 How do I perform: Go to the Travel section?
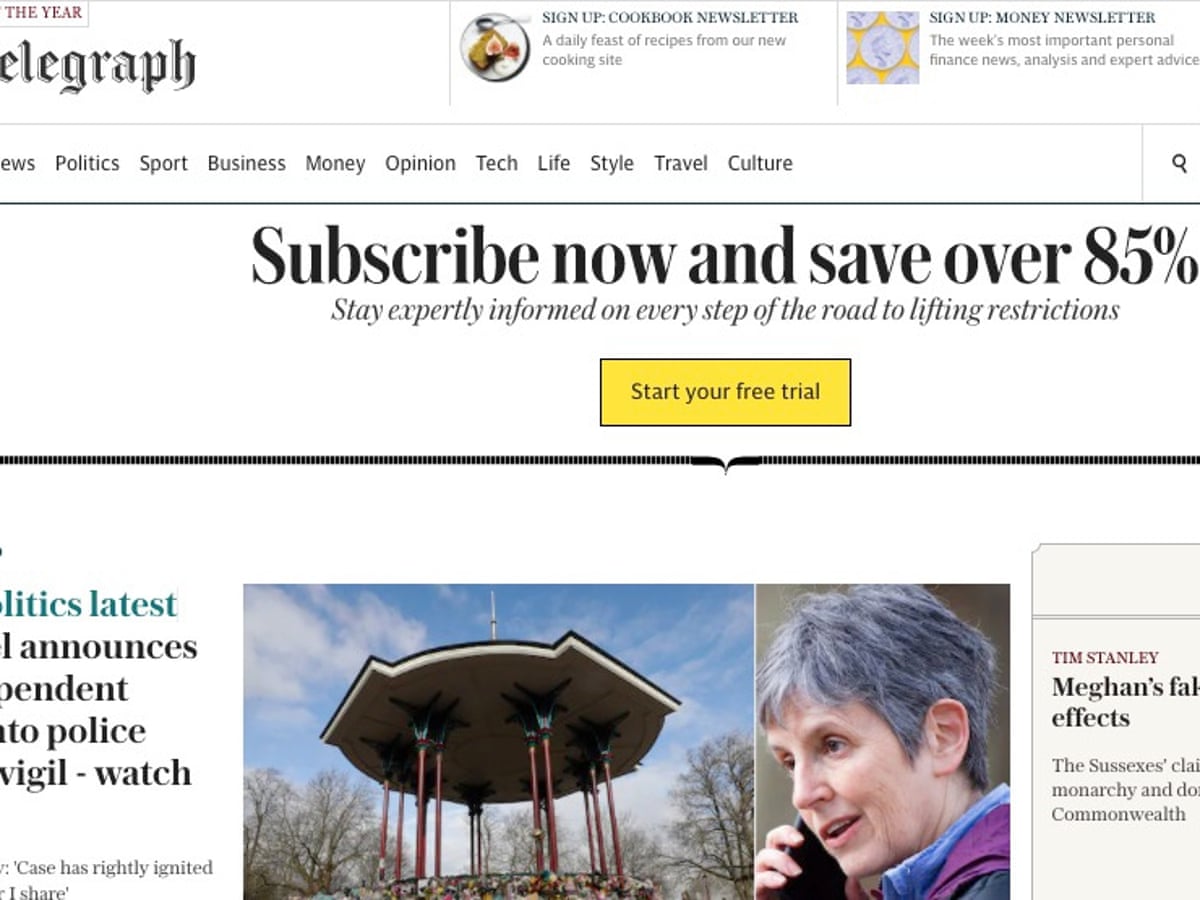click(681, 163)
